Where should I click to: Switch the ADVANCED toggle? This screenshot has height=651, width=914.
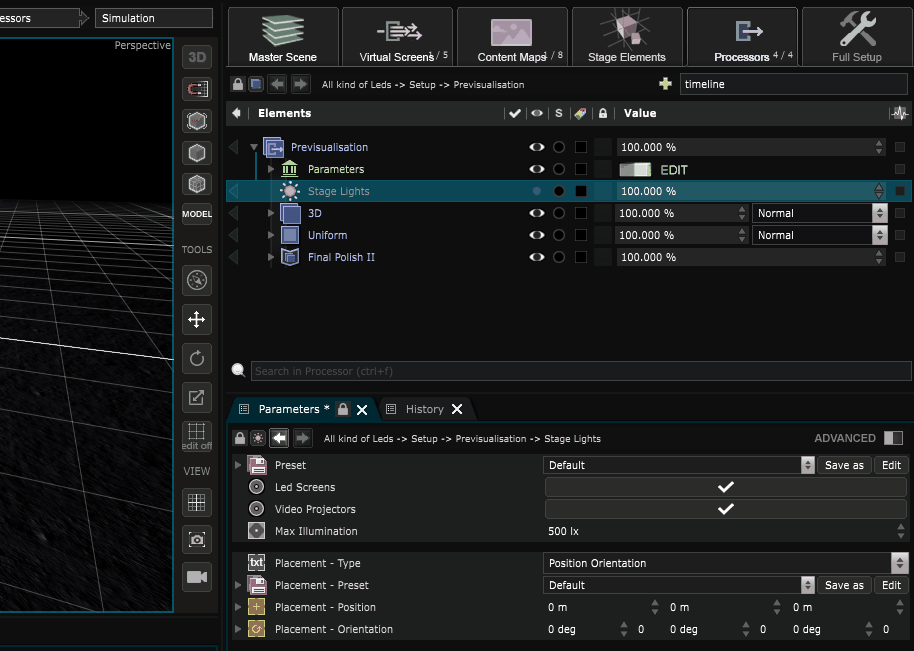point(893,438)
